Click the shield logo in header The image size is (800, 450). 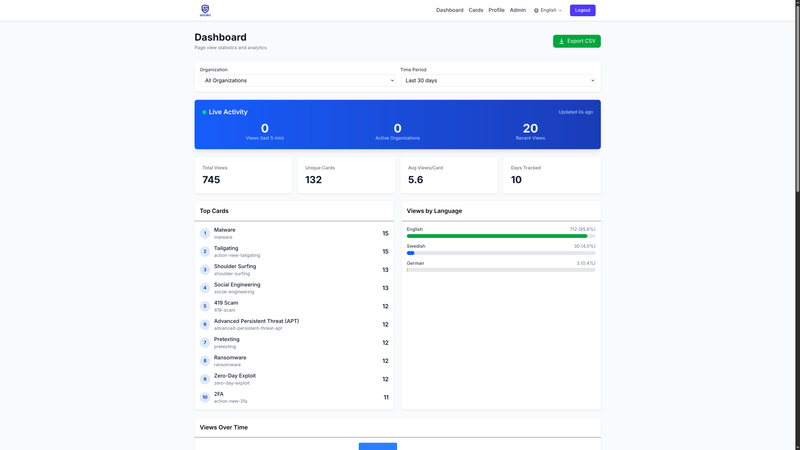[205, 10]
